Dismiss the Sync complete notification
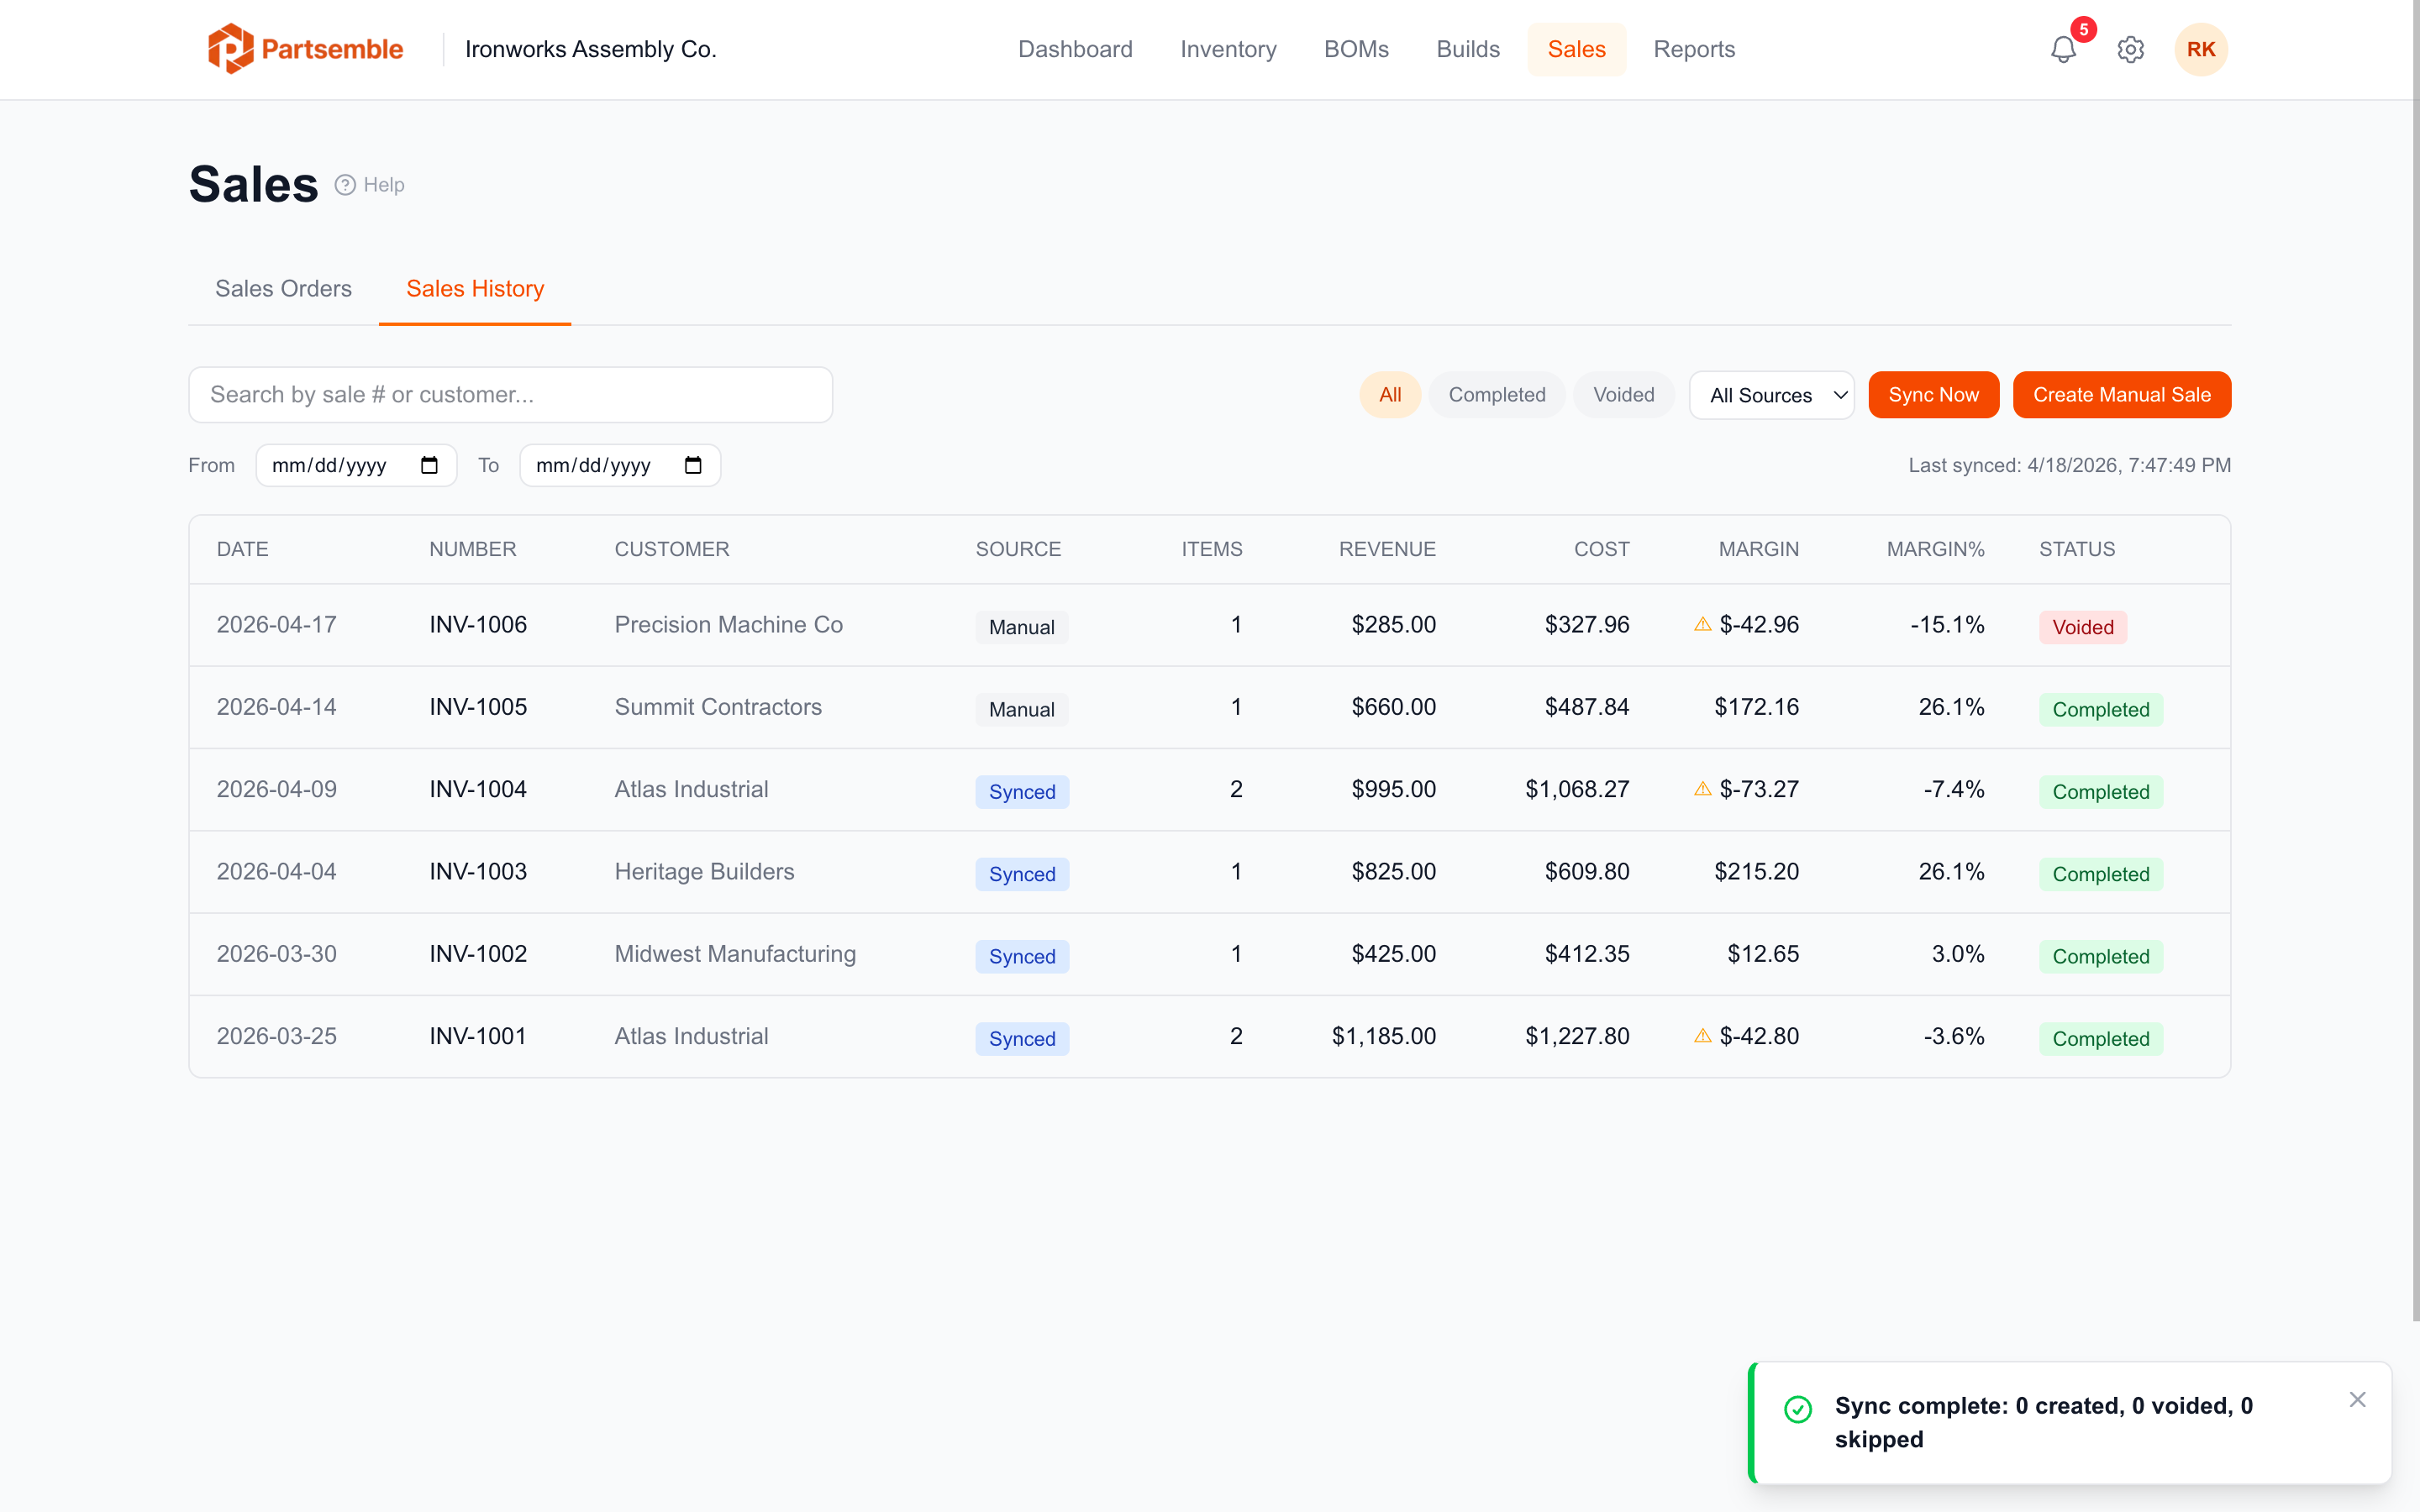This screenshot has width=2420, height=1512. pyautogui.click(x=2357, y=1399)
